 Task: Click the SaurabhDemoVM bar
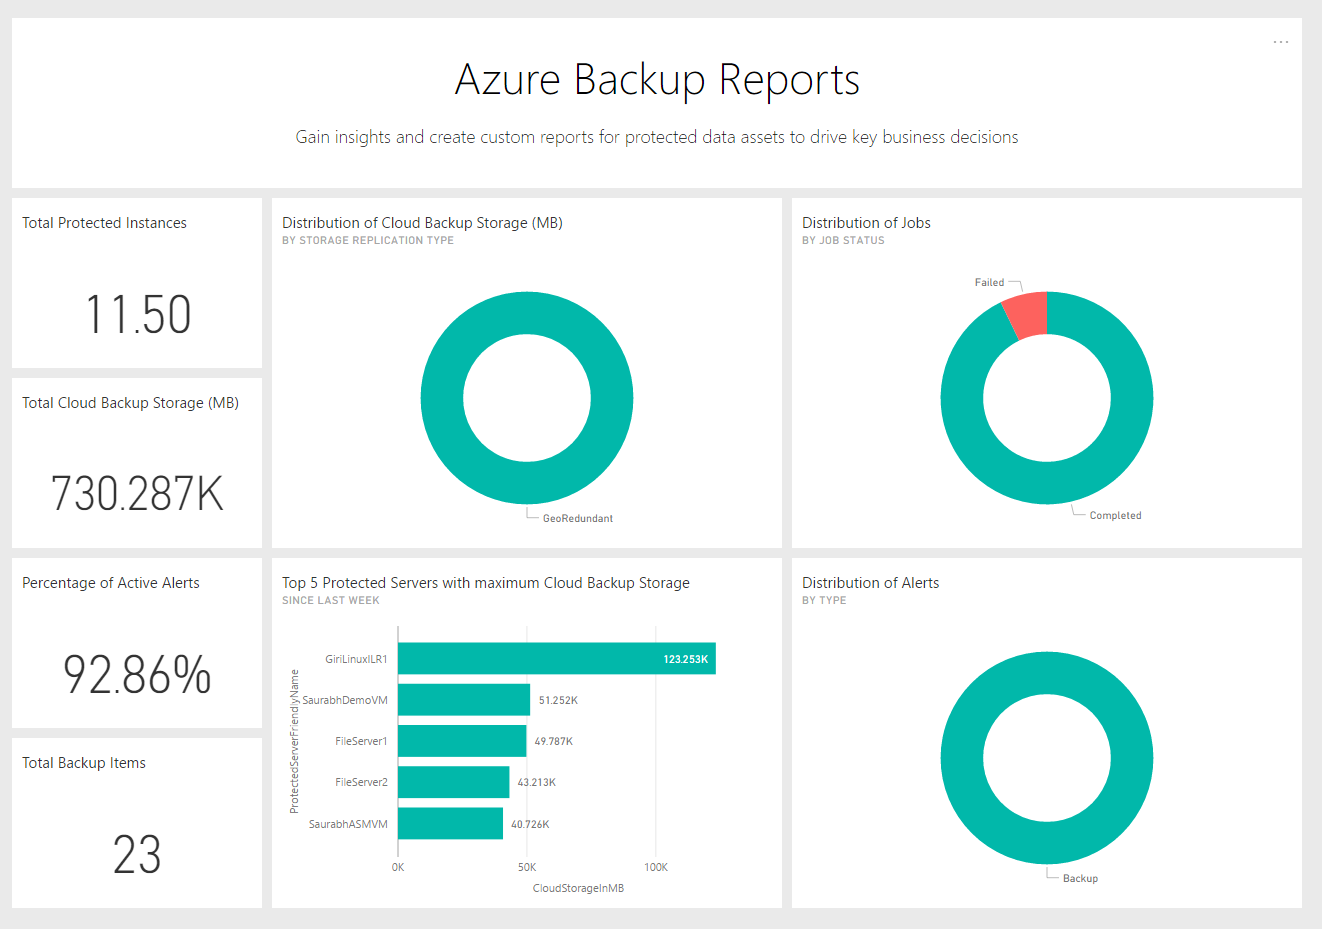click(464, 700)
